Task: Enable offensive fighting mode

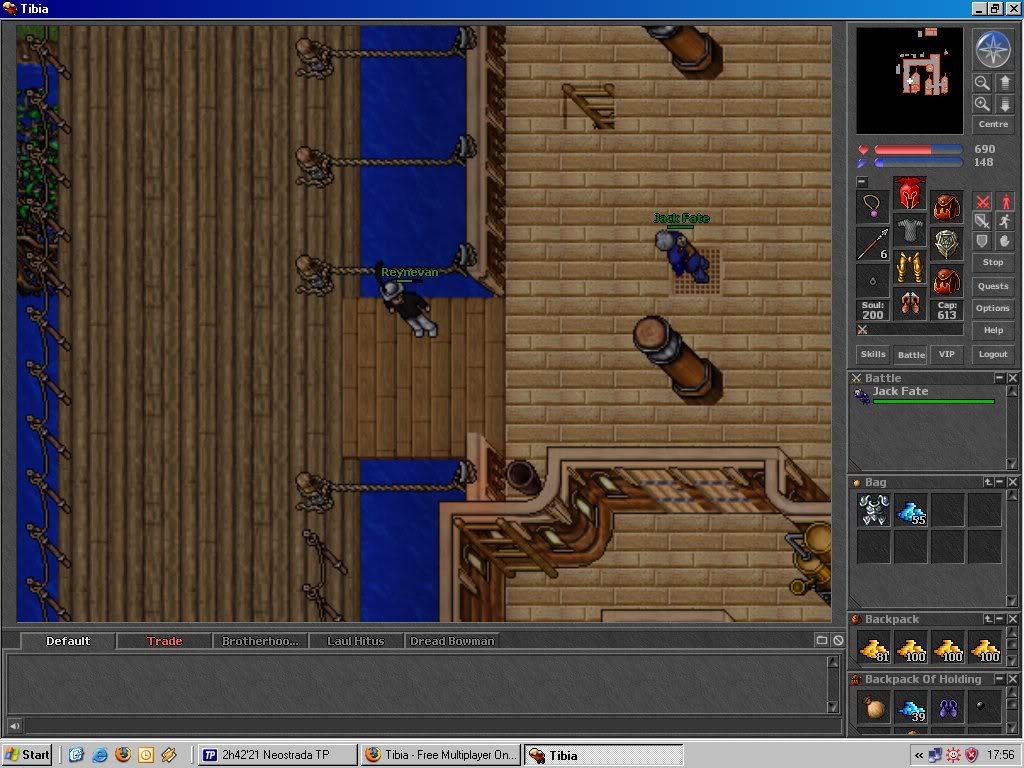Action: point(982,202)
